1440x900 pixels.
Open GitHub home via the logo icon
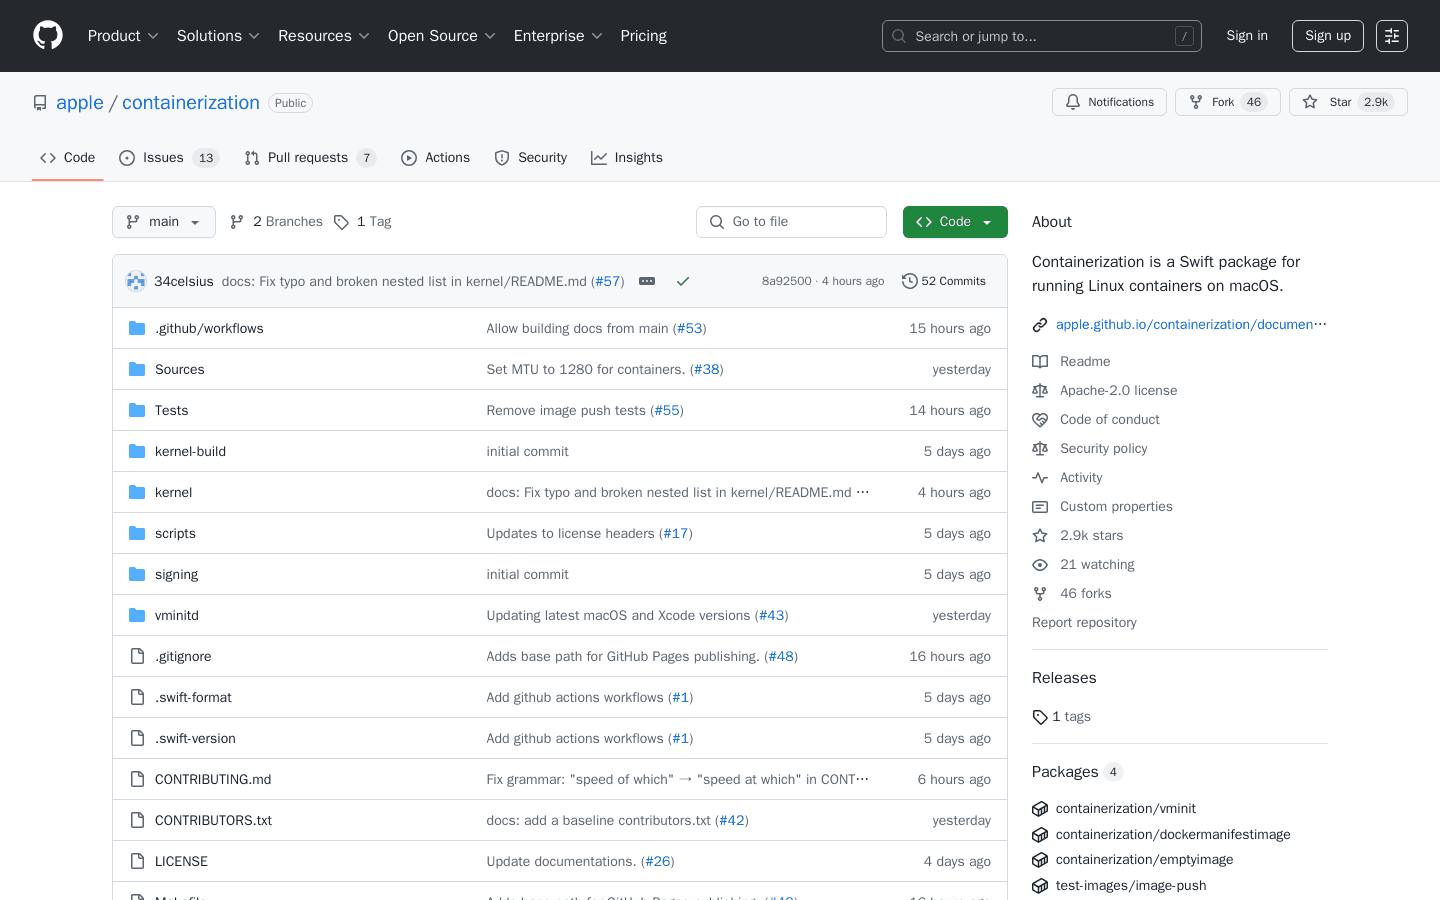(47, 35)
